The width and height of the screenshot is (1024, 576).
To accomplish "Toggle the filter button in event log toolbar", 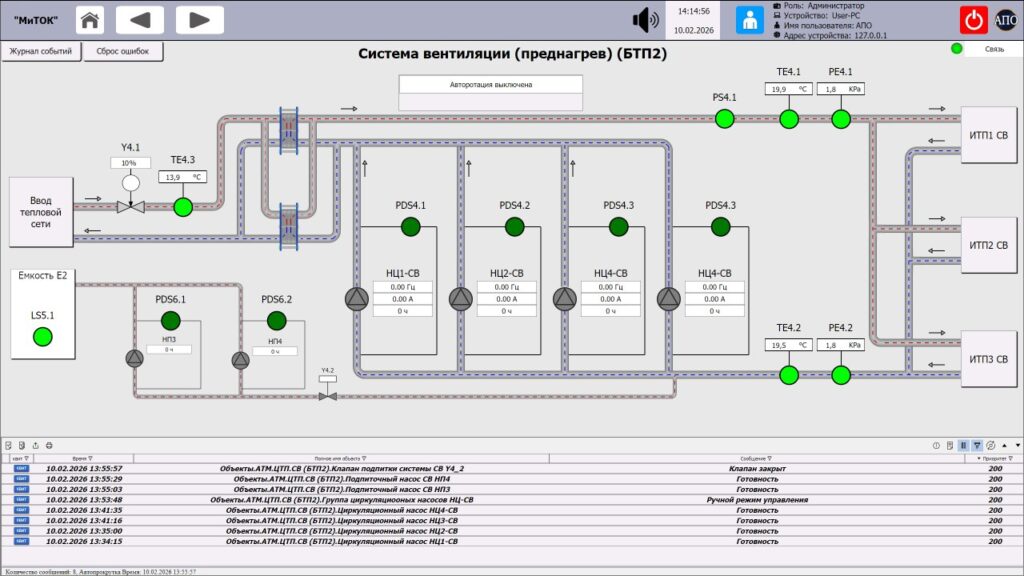I will [x=977, y=445].
